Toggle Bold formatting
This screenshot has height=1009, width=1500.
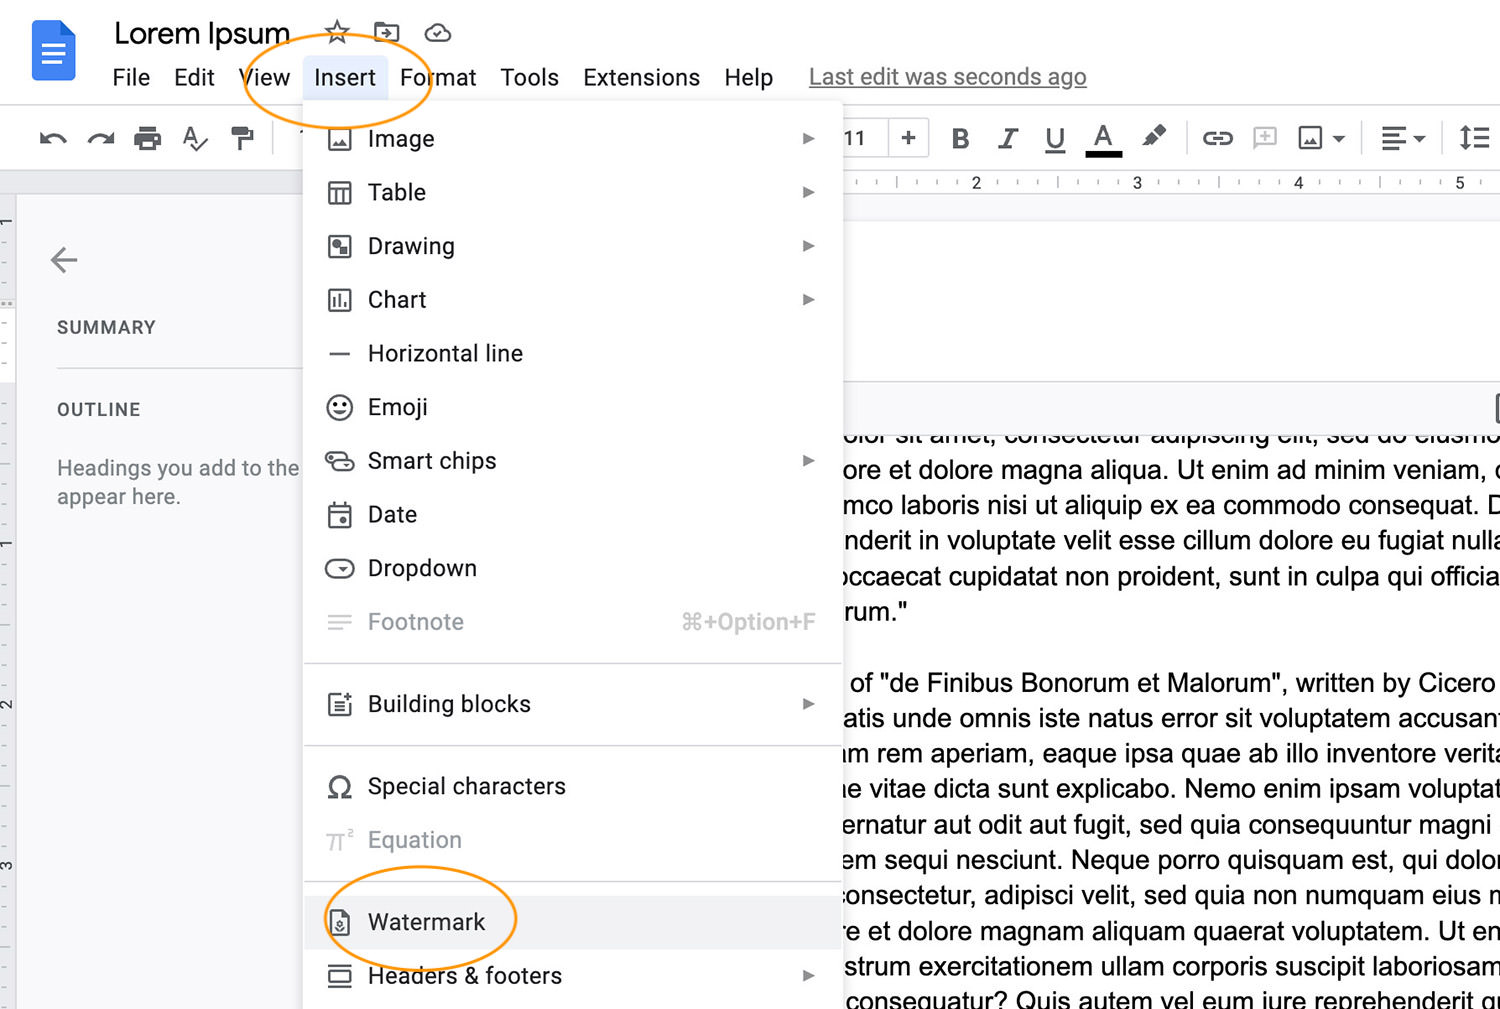coord(959,138)
